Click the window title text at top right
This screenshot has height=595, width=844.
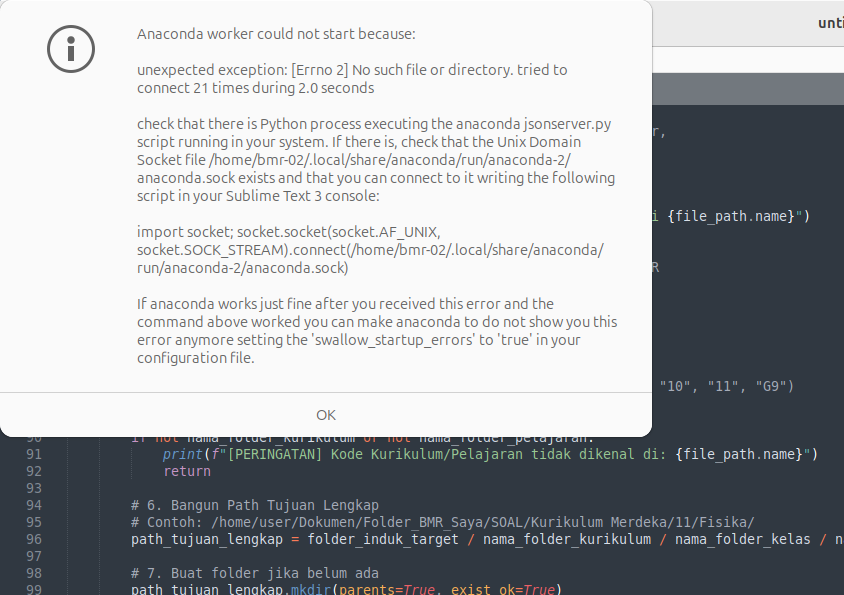tap(829, 23)
